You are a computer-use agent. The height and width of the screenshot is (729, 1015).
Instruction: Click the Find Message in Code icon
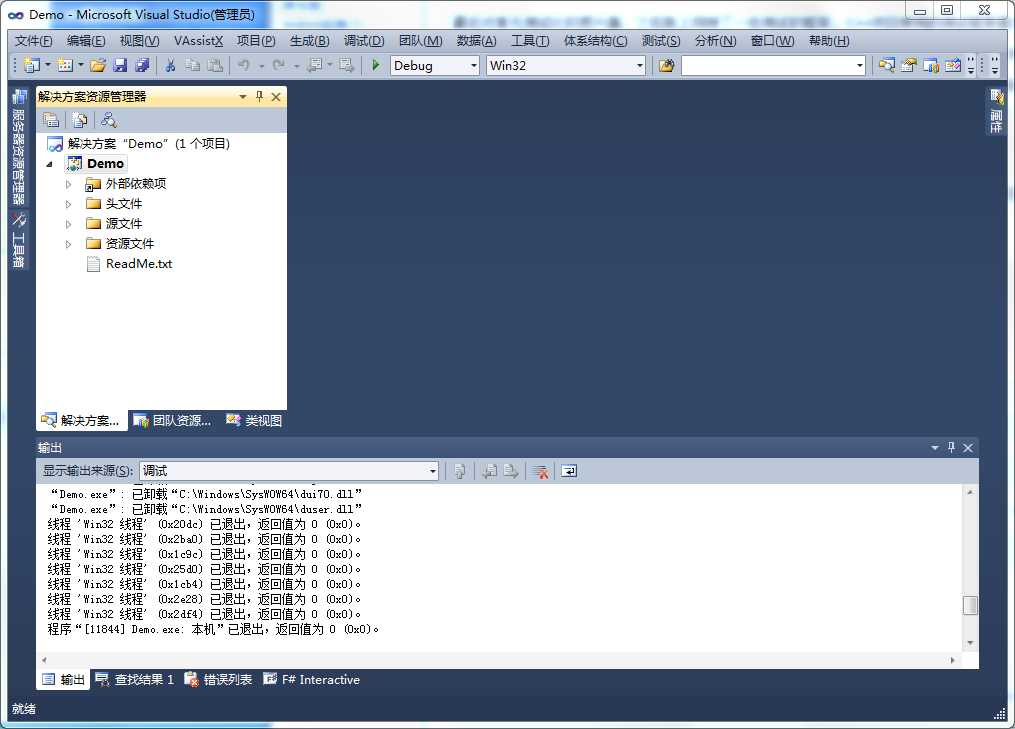click(459, 471)
